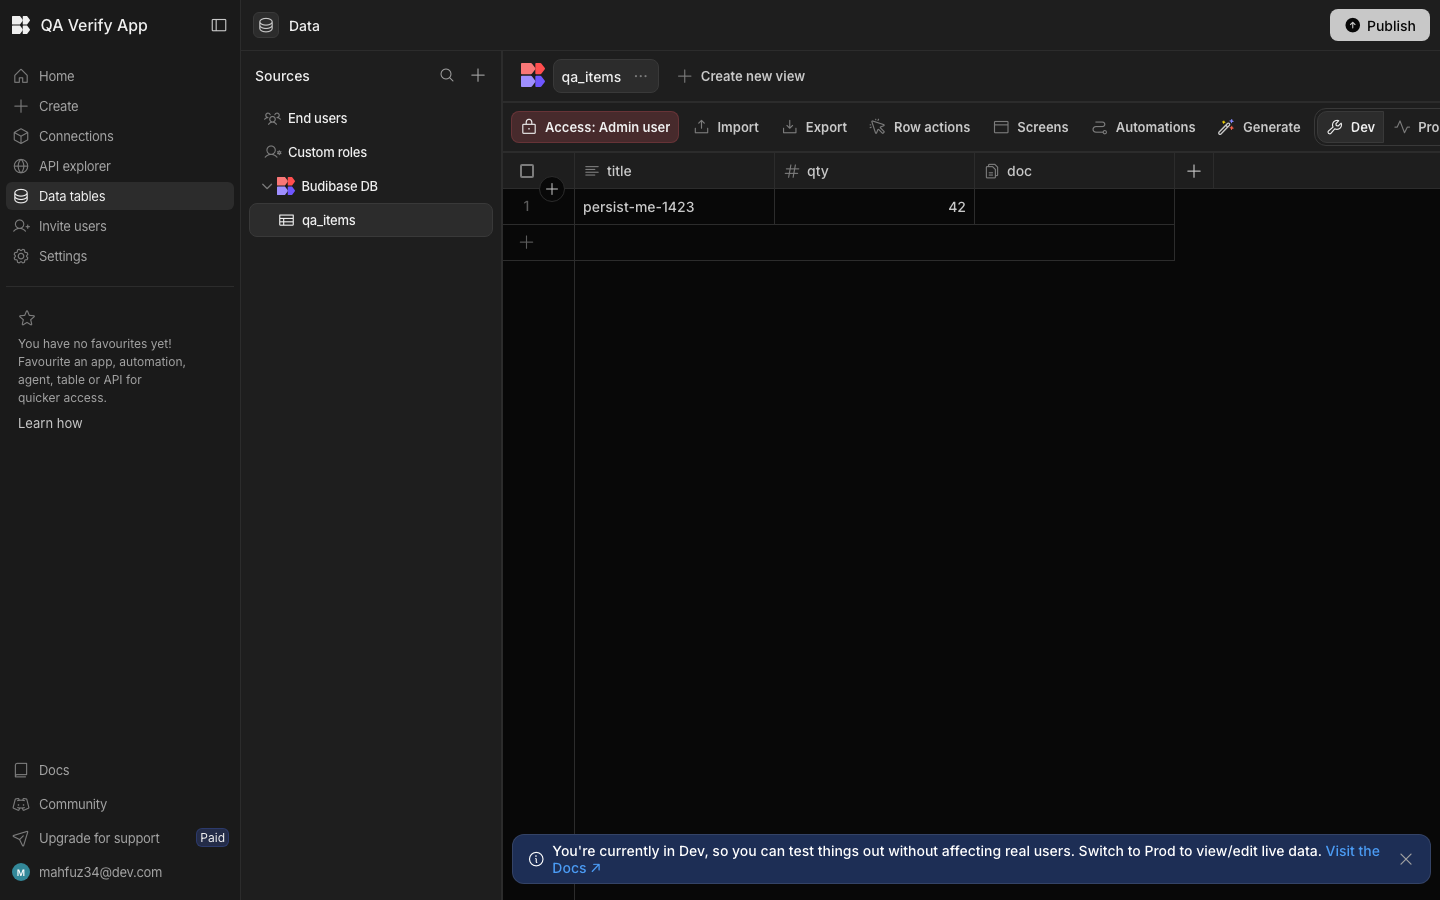Toggle the select-all rows checkbox
Image resolution: width=1440 pixels, height=900 pixels.
(x=527, y=171)
